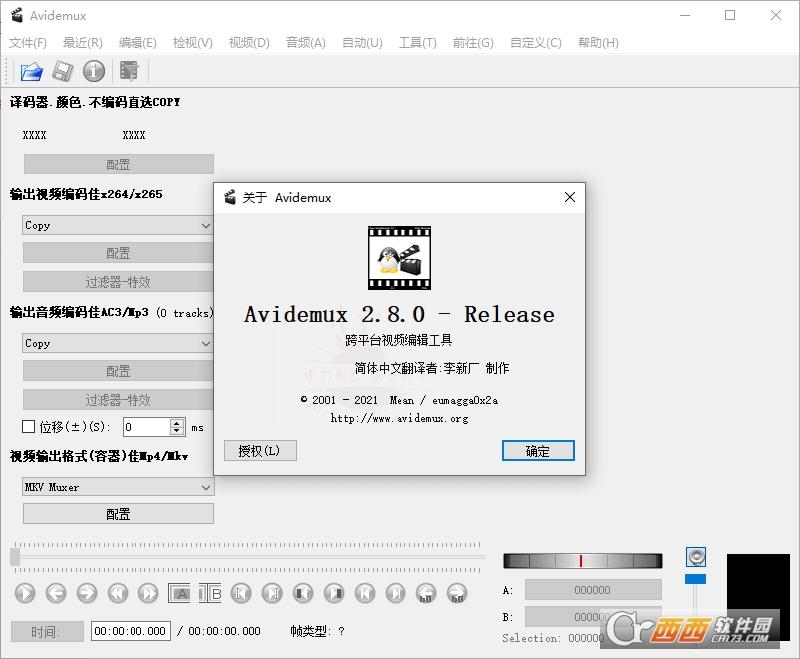This screenshot has width=800, height=659.
Task: Go to previous frame with left arrow
Action: coord(56,593)
